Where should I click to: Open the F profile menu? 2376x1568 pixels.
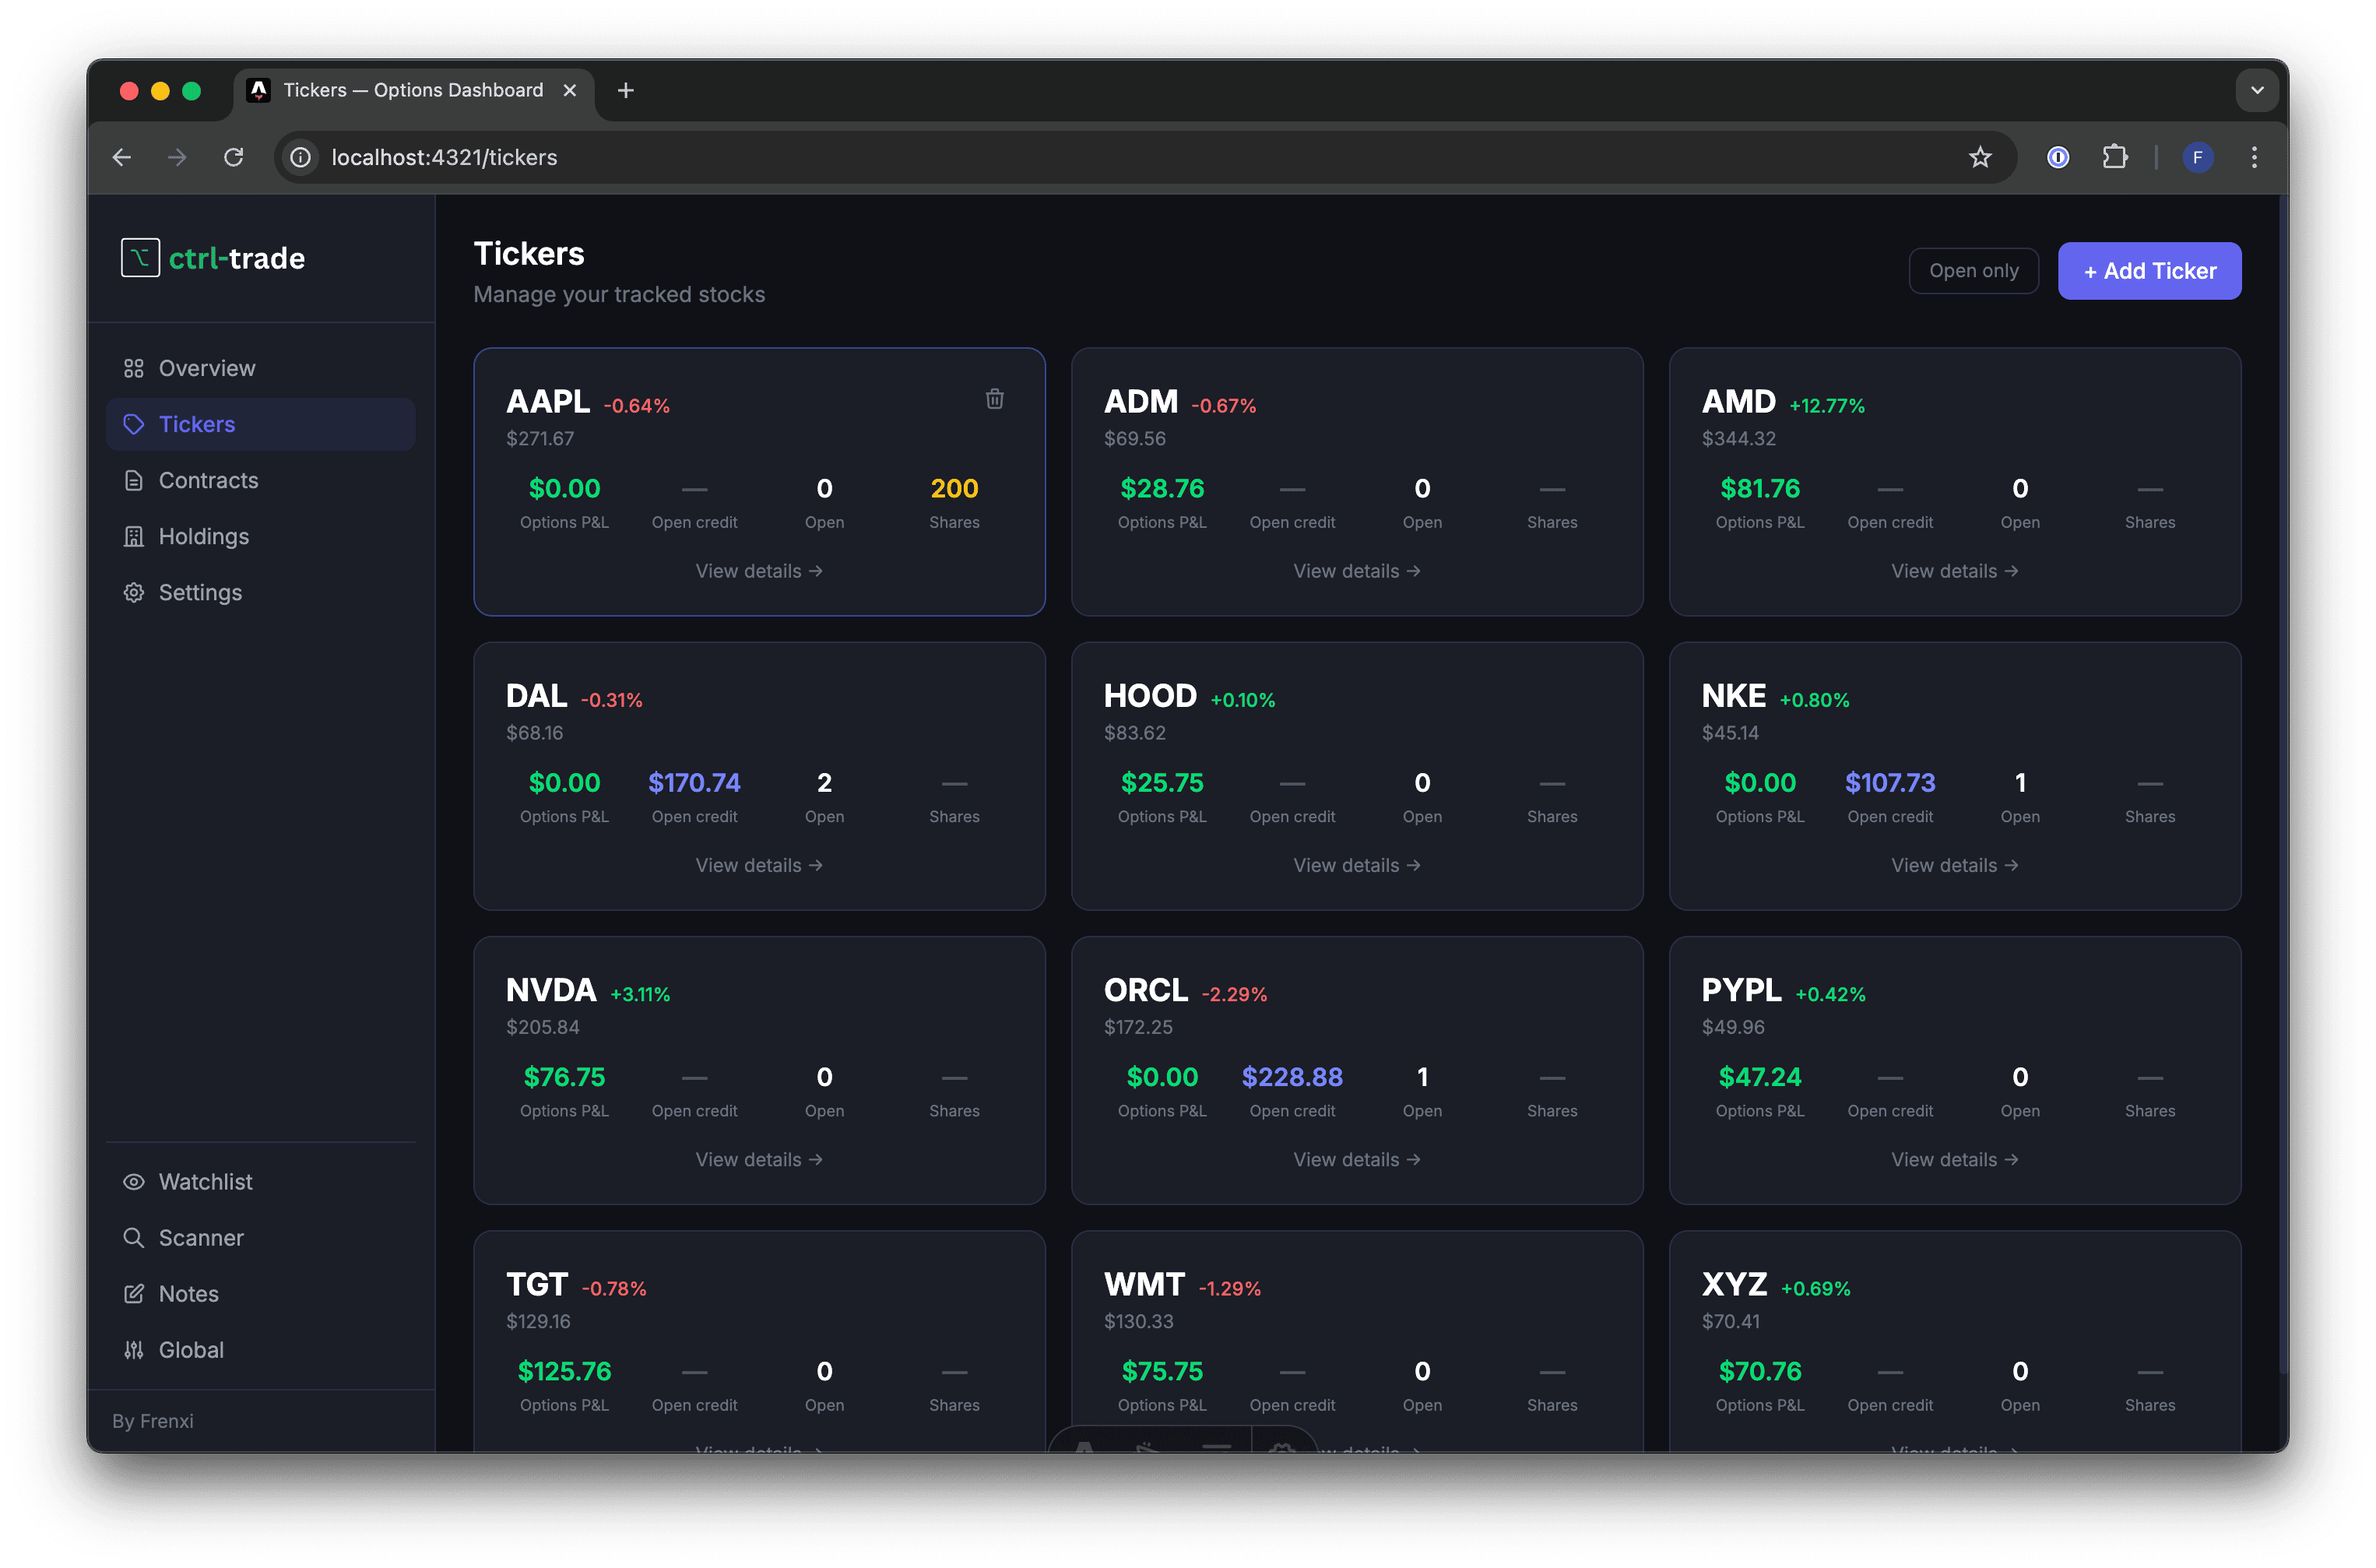(2197, 157)
